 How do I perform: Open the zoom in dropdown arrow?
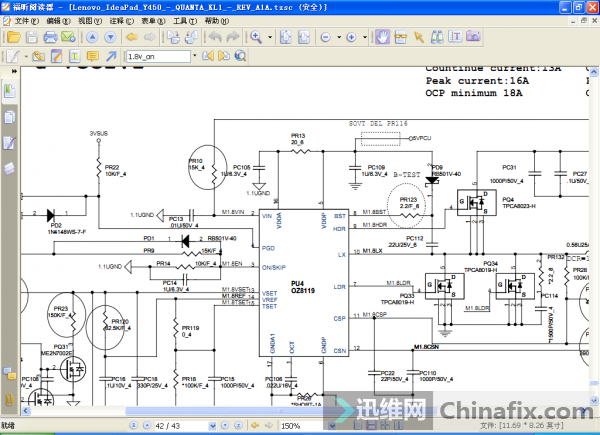click(365, 37)
